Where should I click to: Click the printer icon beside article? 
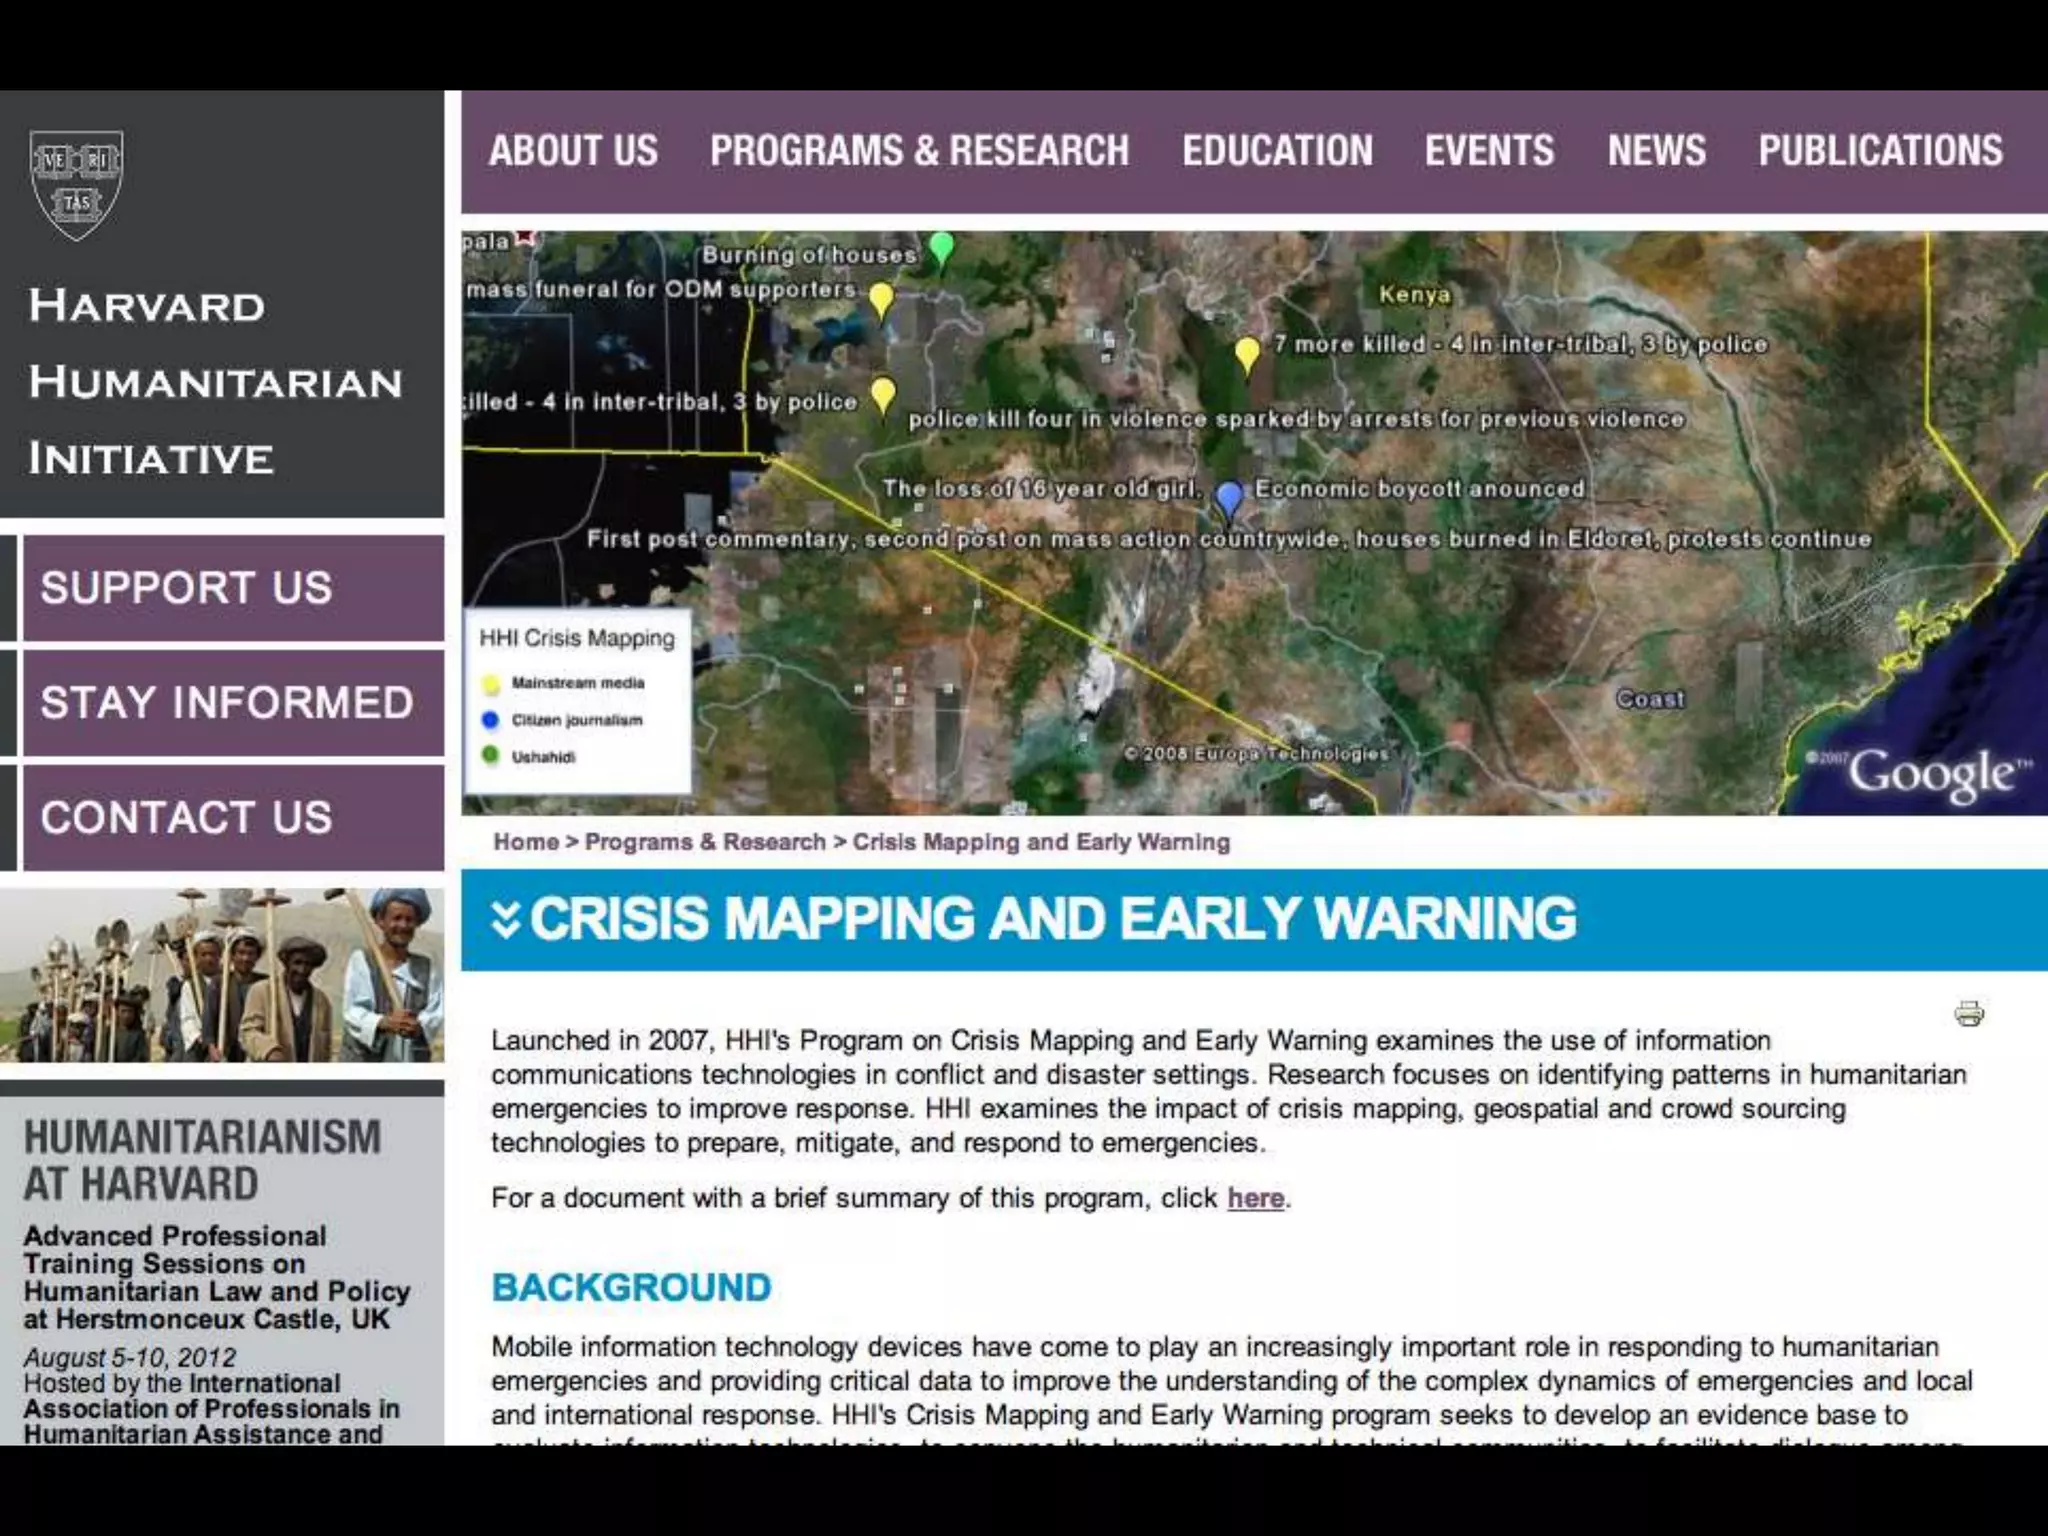click(1968, 1013)
